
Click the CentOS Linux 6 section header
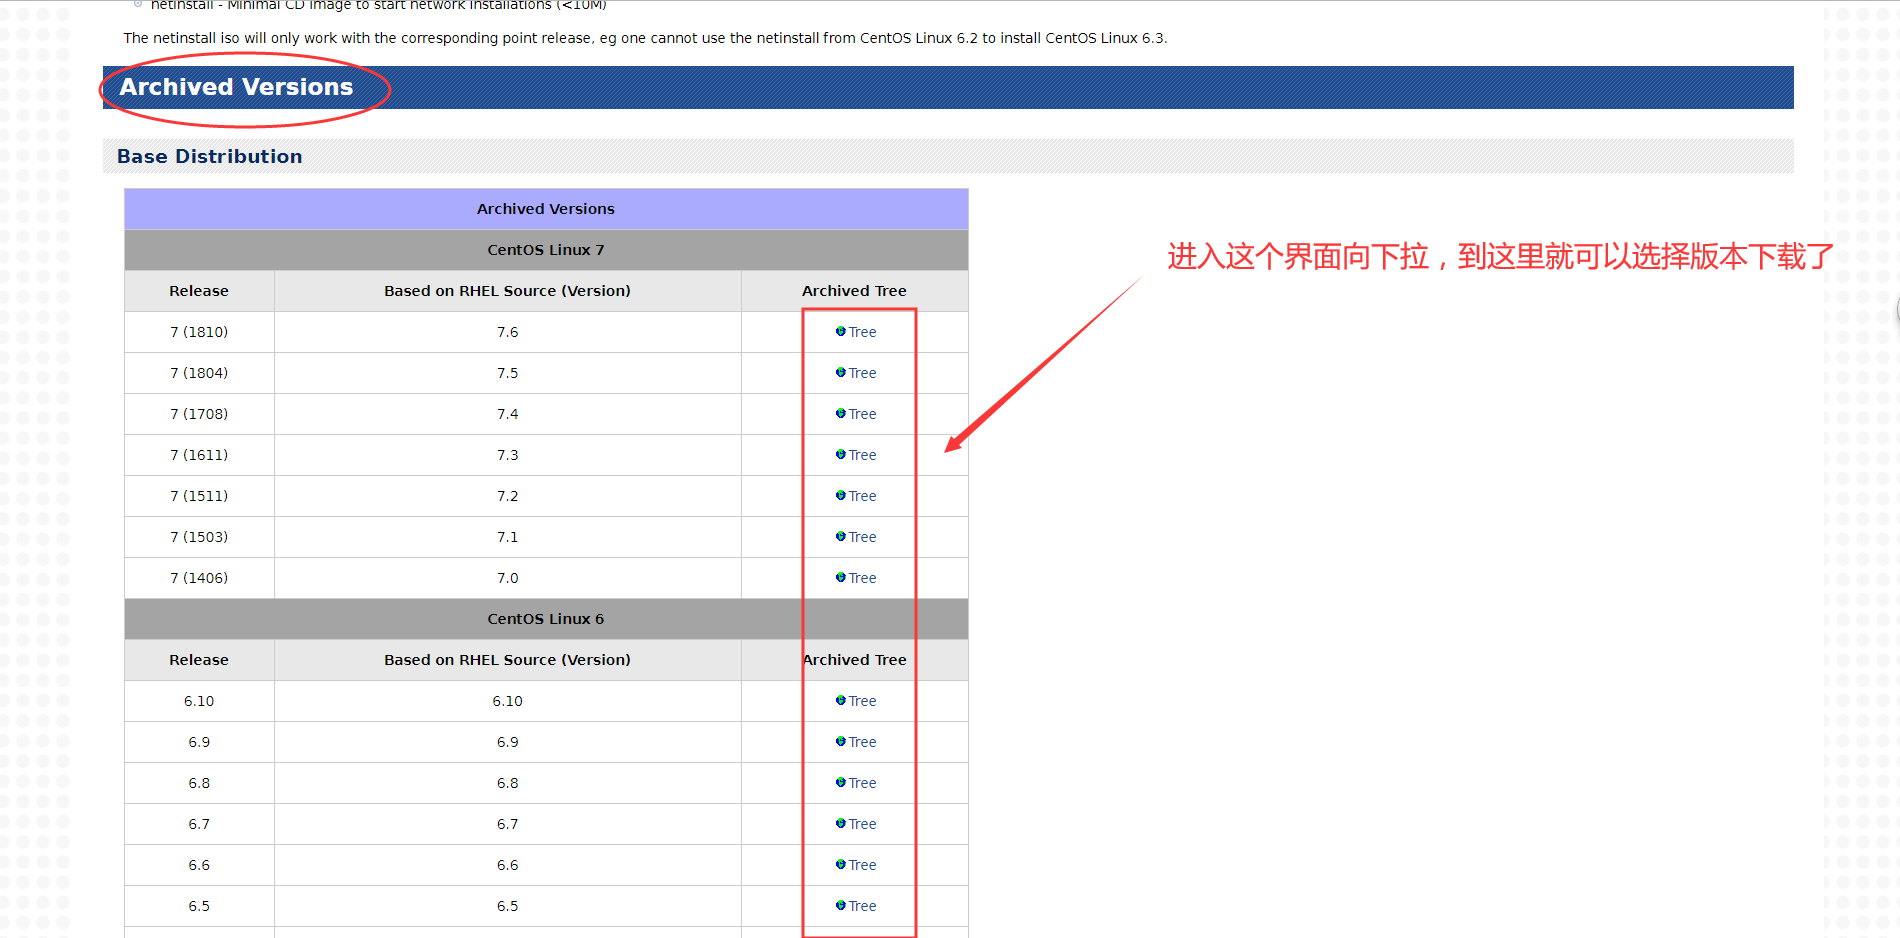click(546, 619)
